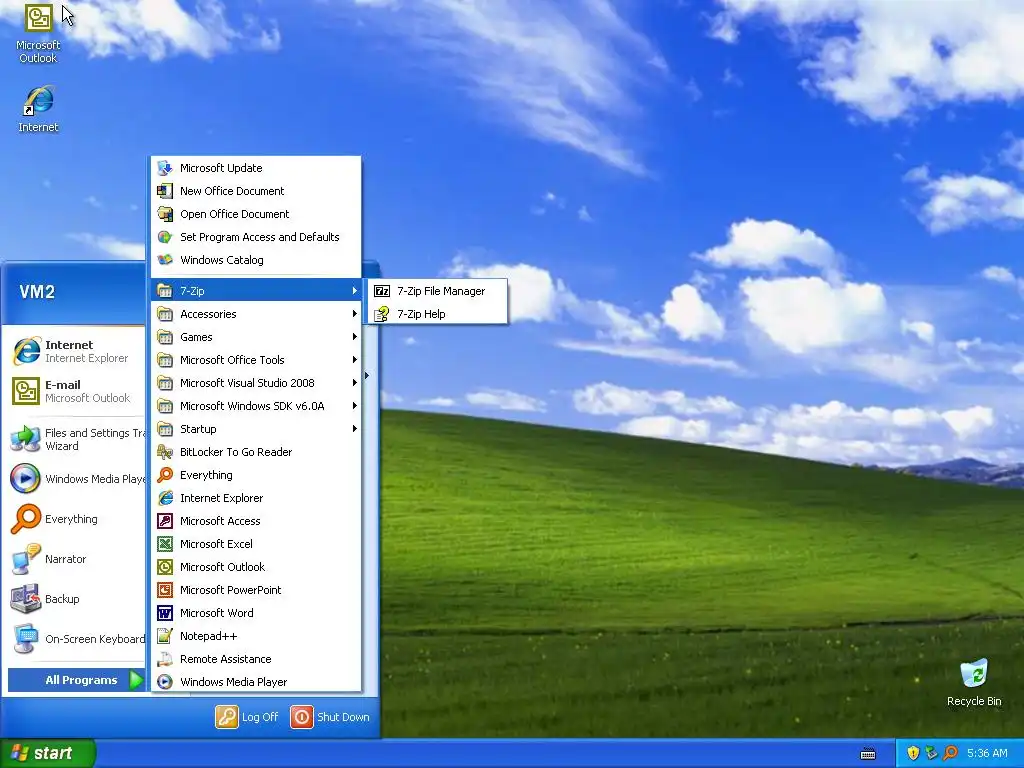Click the Open Office Document icon
1024x768 pixels.
(x=165, y=214)
